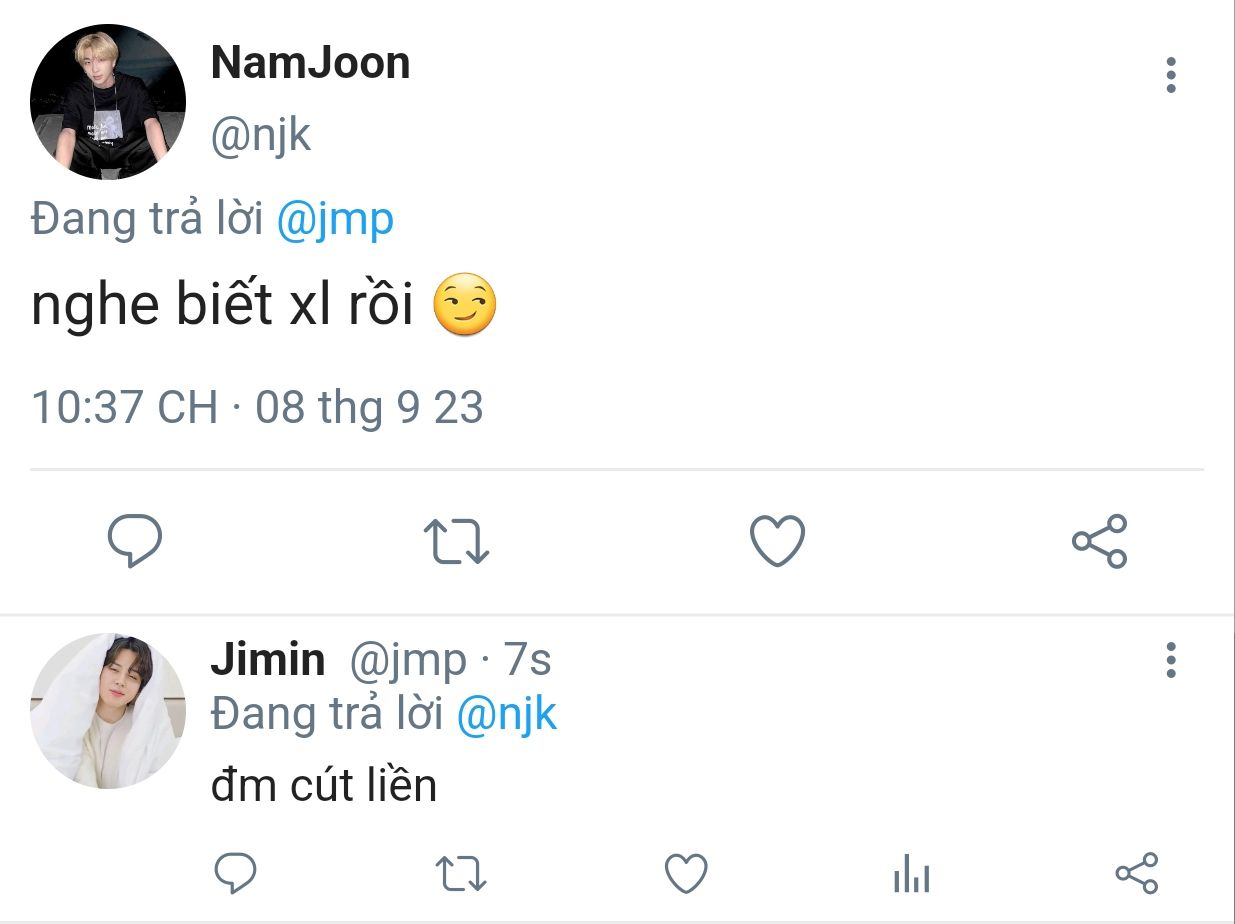Reply to NamJoon's tweet via comment icon

pyautogui.click(x=135, y=542)
